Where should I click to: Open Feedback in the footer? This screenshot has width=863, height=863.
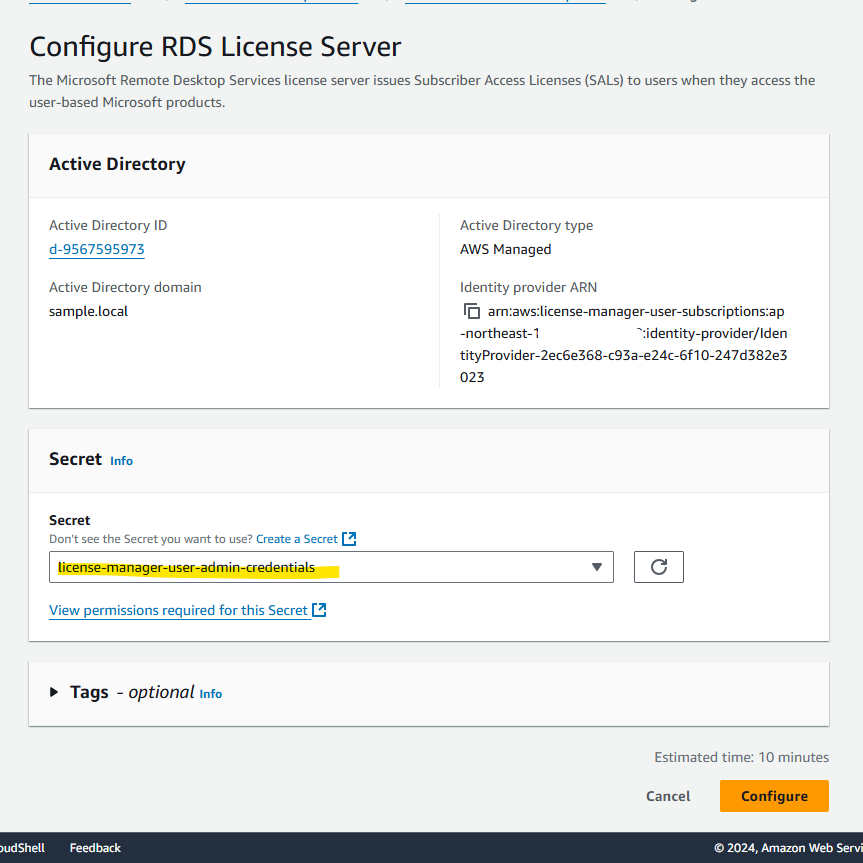[x=95, y=848]
